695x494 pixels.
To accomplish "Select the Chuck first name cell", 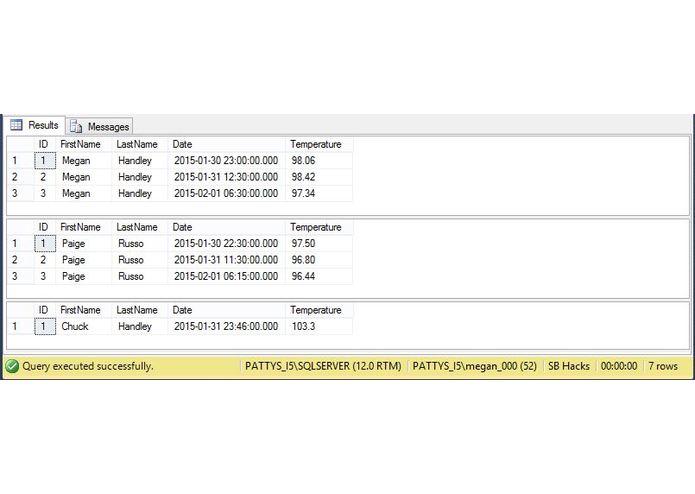I will point(84,327).
